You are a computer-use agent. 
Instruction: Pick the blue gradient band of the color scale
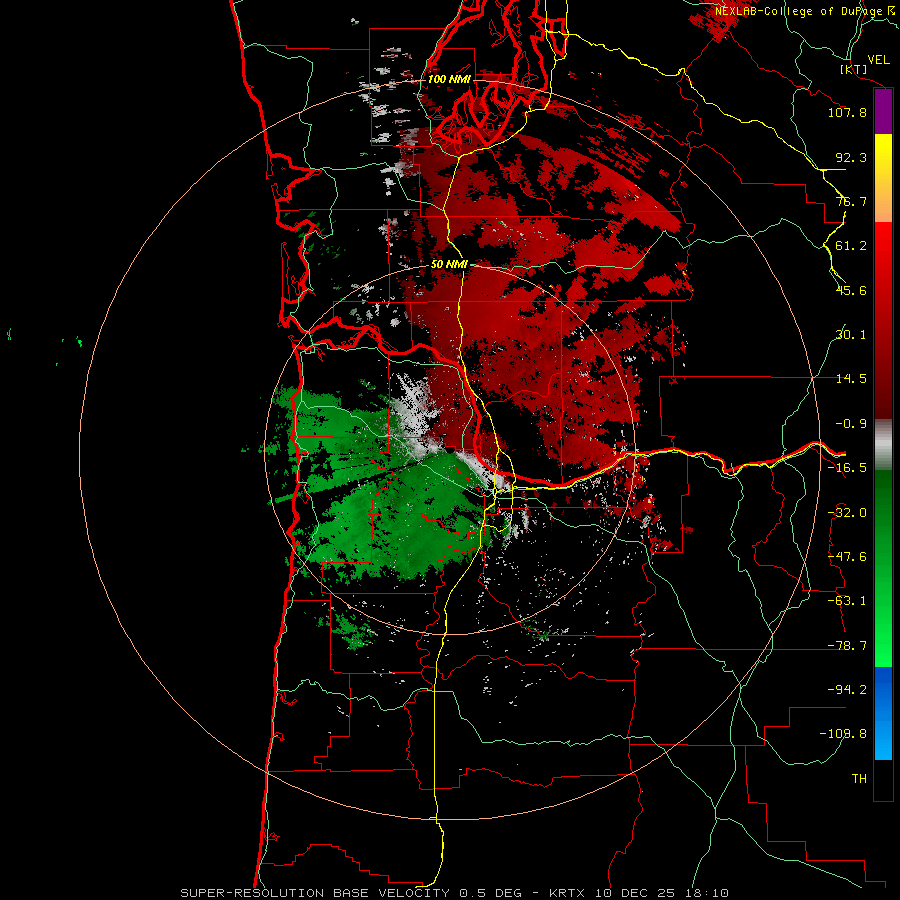coord(883,713)
